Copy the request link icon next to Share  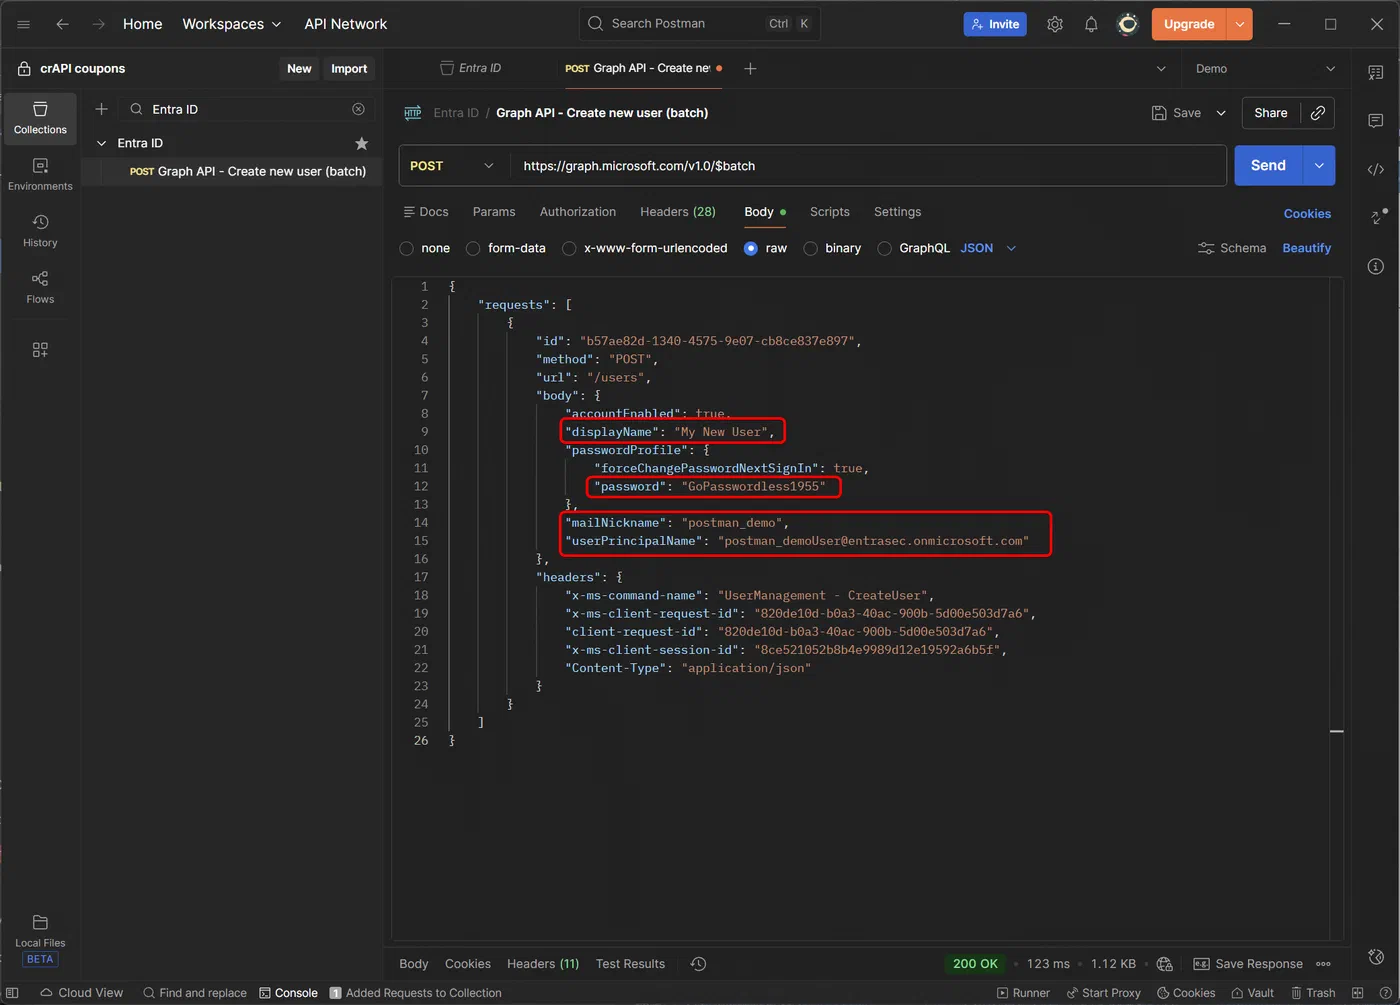pyautogui.click(x=1318, y=113)
